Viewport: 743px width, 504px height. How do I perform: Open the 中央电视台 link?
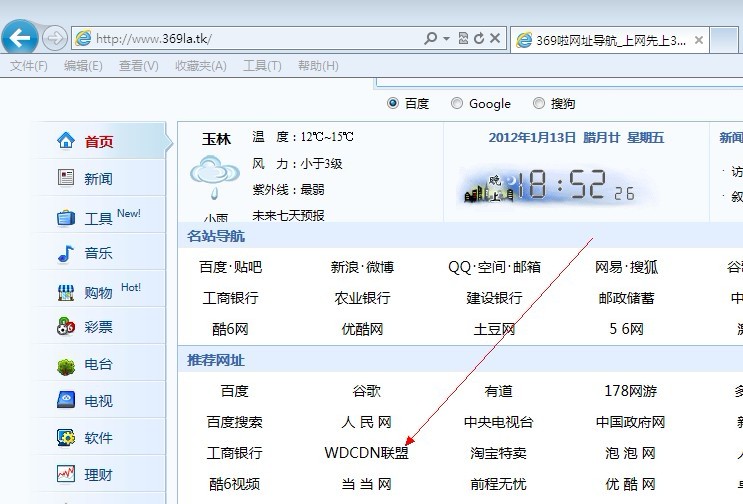pyautogui.click(x=498, y=422)
